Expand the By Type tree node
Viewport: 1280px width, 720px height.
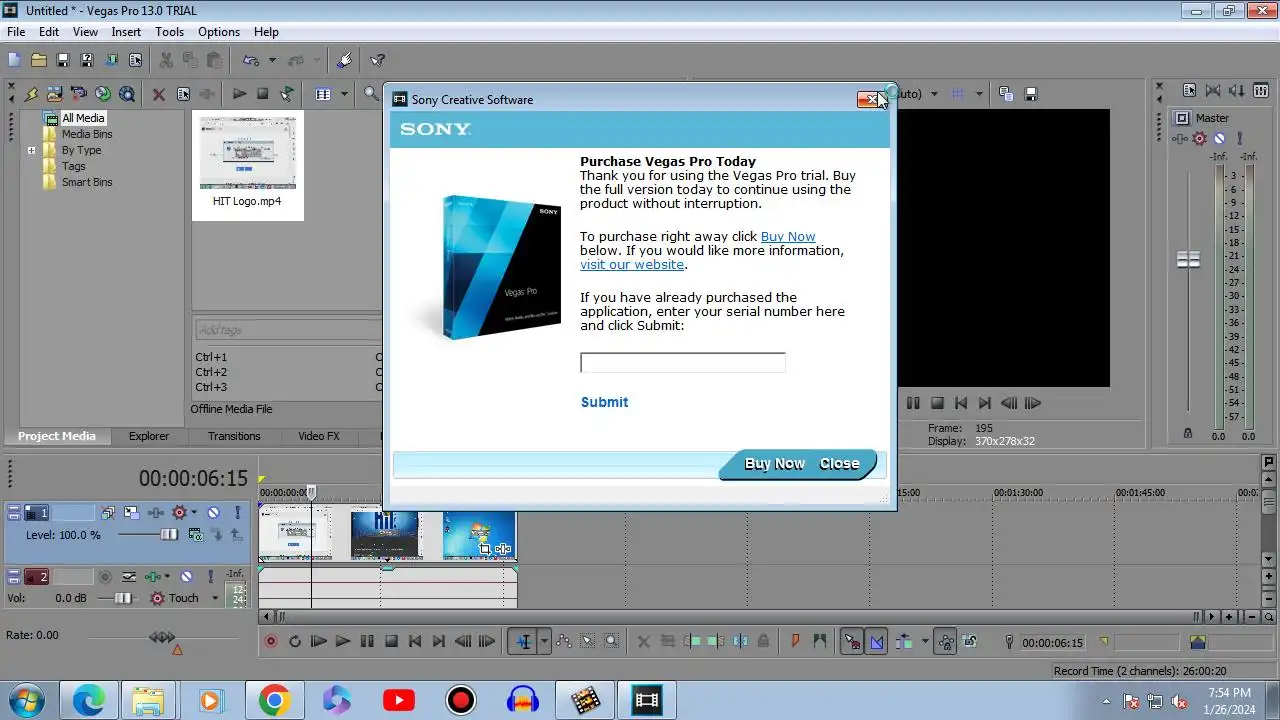coord(31,150)
